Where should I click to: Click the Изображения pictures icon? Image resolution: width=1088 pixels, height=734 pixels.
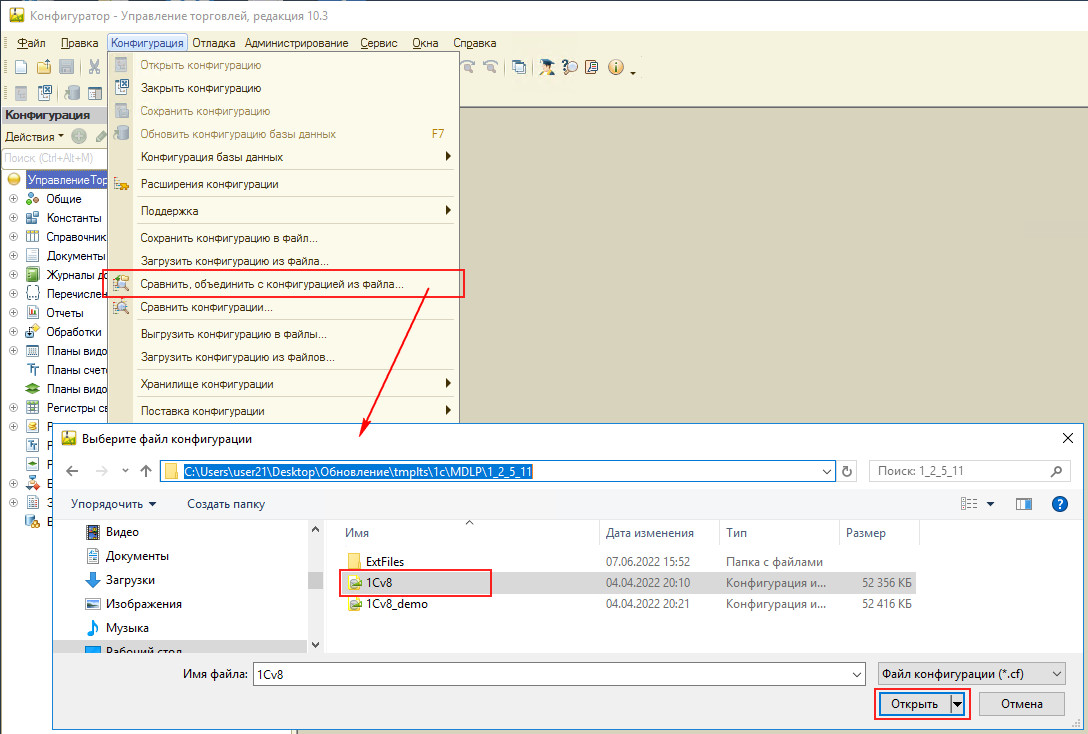93,604
